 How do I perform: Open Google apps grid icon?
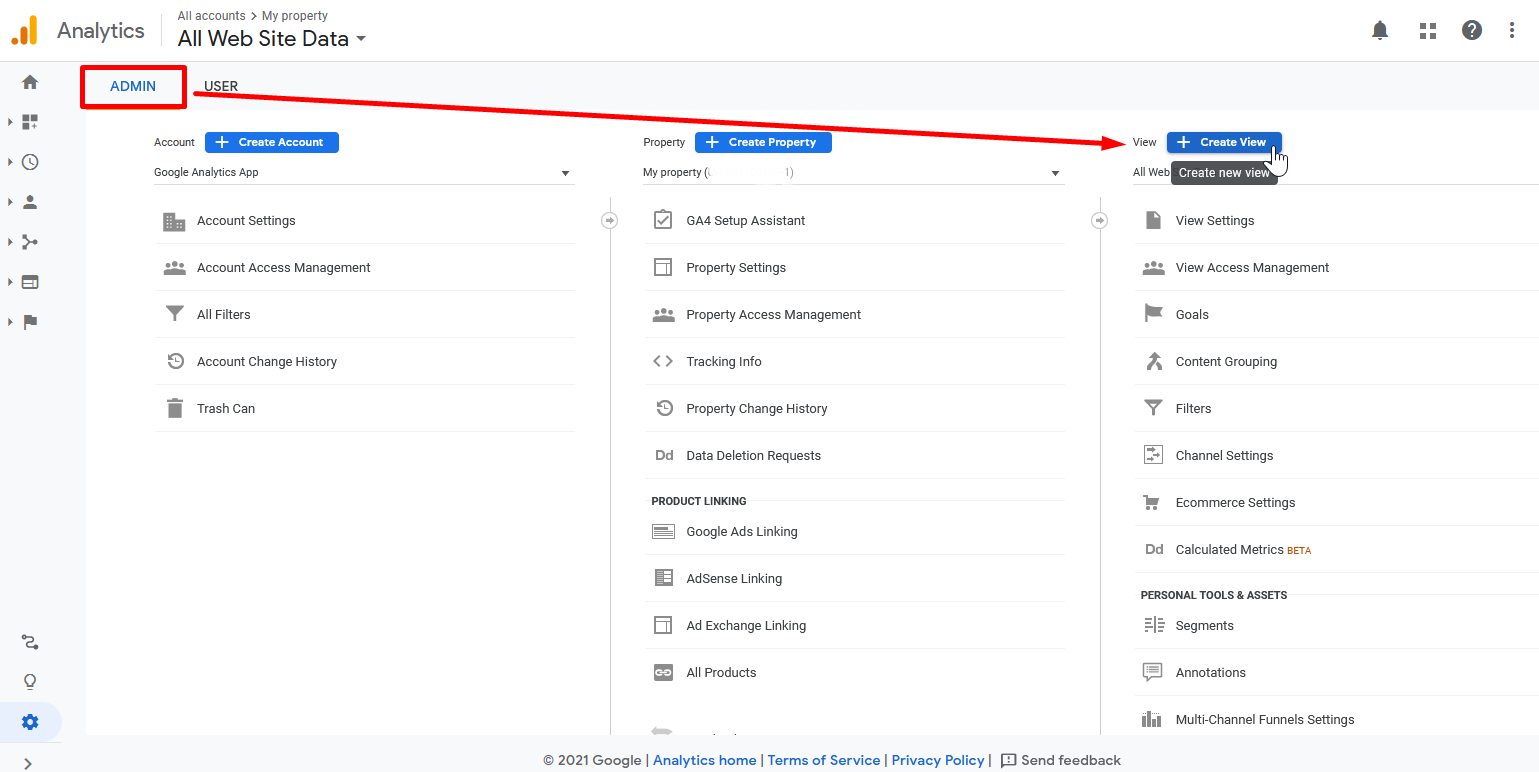click(1428, 30)
